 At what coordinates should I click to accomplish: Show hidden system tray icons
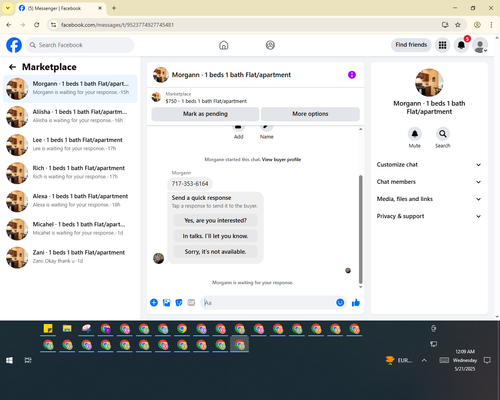coord(424,360)
